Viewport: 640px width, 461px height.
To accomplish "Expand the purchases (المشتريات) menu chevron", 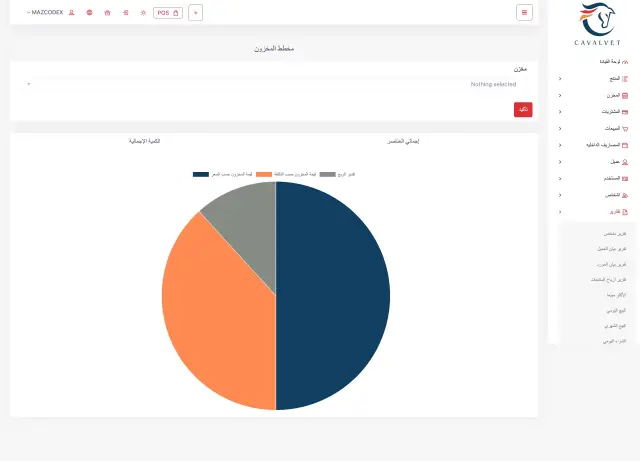I will (560, 111).
